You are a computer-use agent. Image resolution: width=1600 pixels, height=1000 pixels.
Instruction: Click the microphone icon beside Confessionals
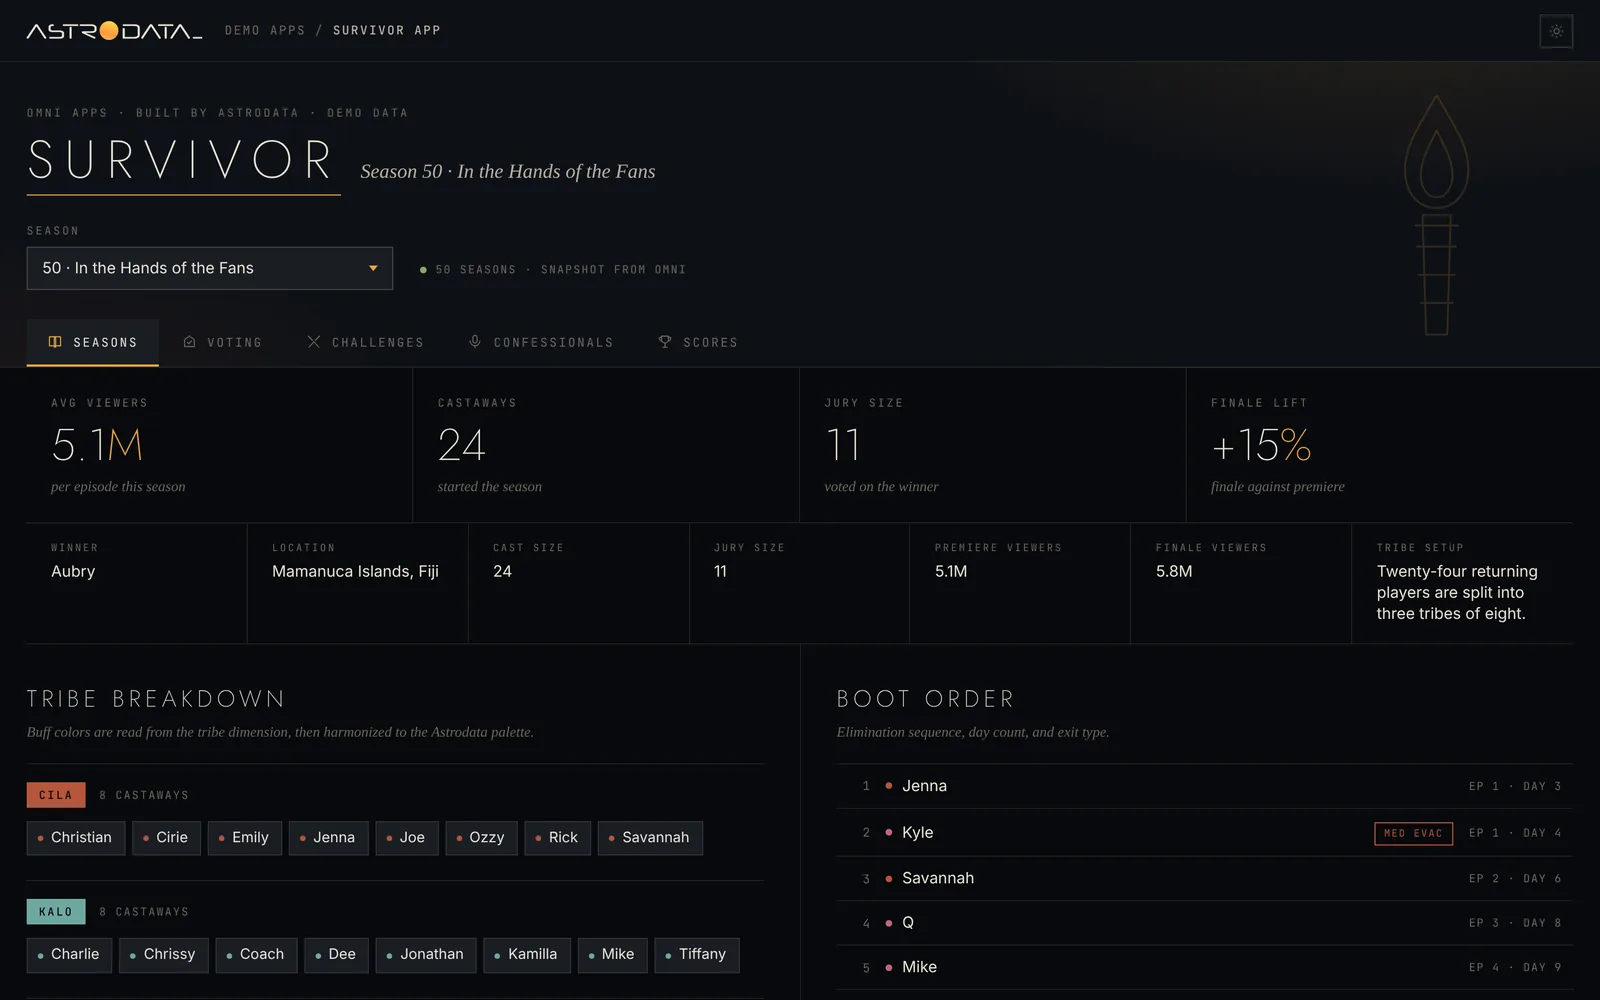(475, 342)
